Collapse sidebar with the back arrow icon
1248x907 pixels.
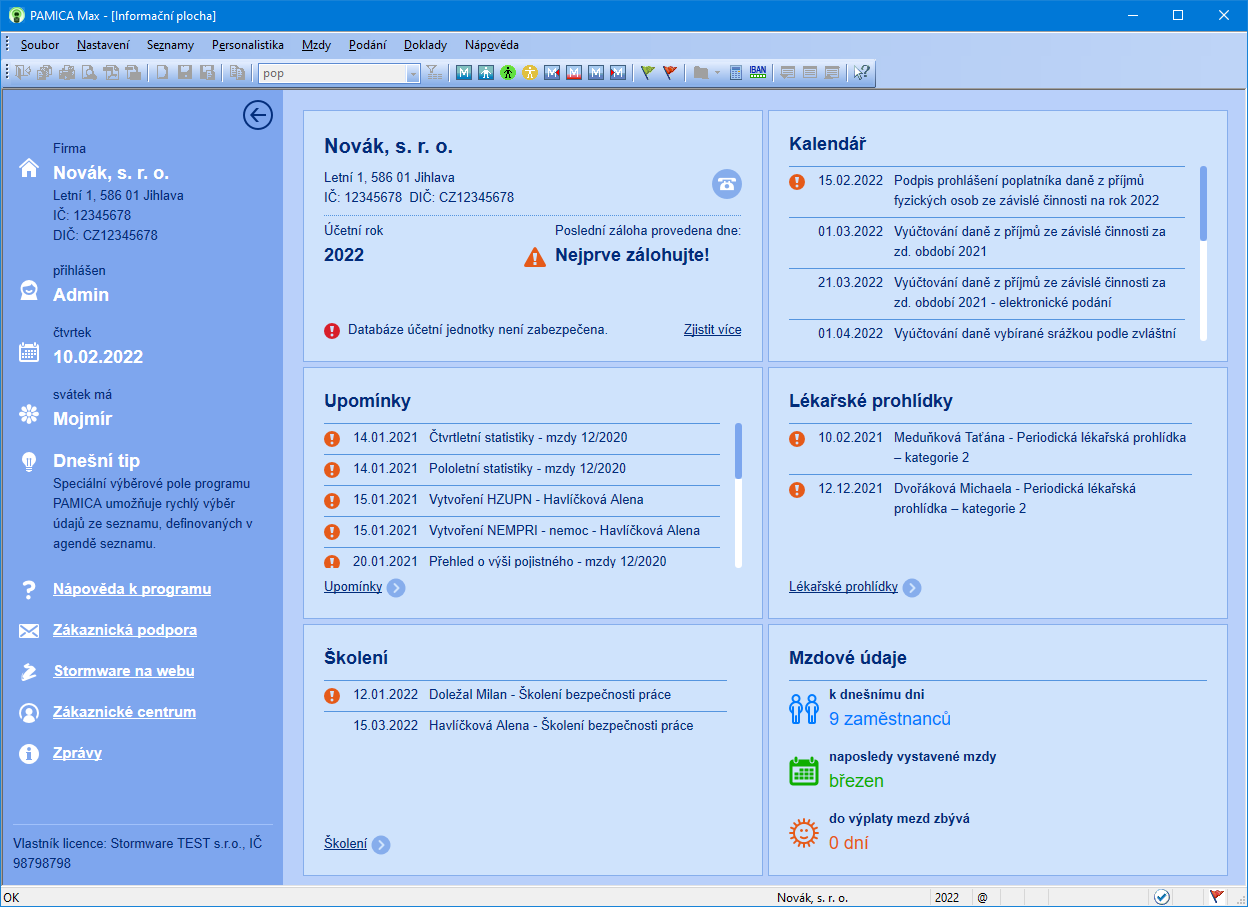pos(257,116)
